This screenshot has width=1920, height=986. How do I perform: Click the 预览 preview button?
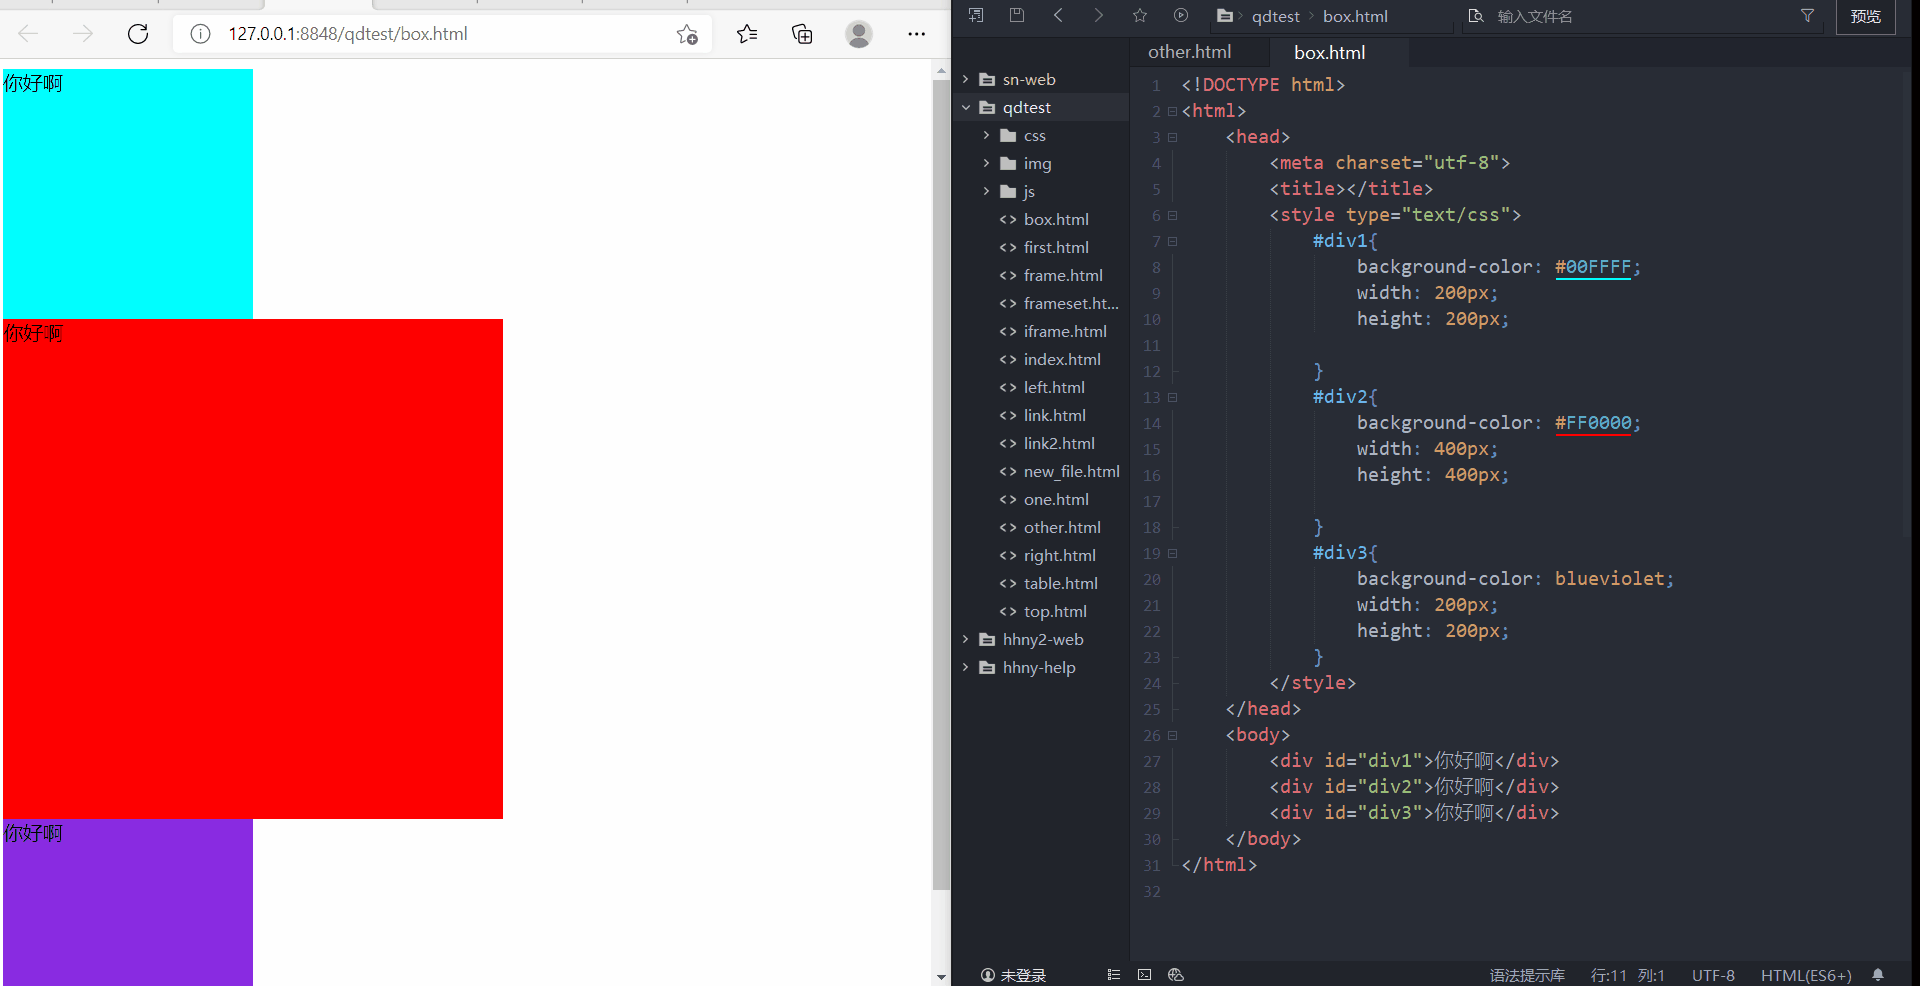click(1865, 16)
